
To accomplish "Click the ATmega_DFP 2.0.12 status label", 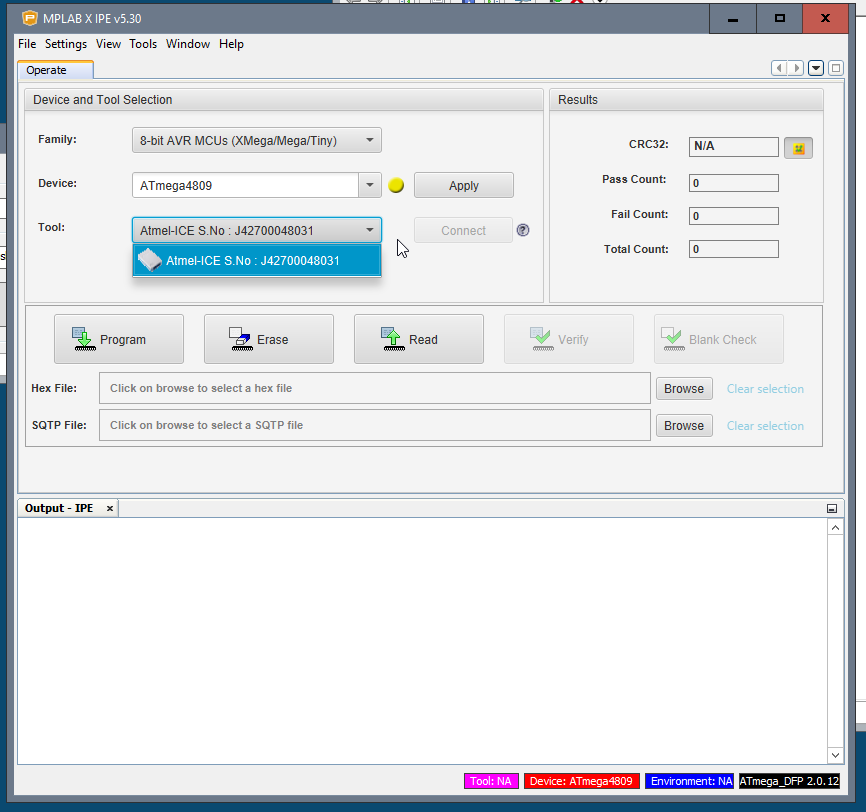I will click(x=789, y=781).
